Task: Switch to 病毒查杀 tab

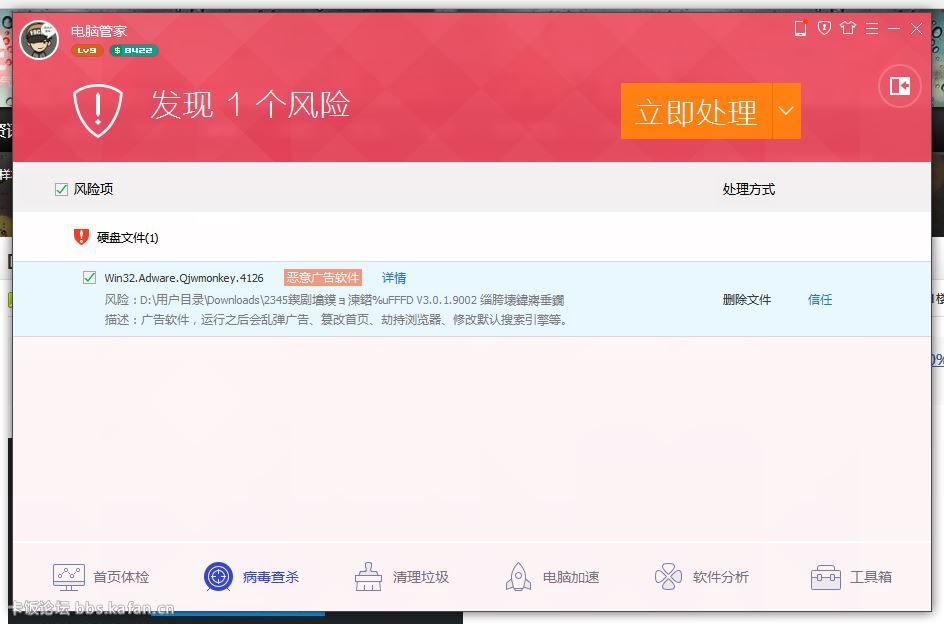Action: point(251,577)
